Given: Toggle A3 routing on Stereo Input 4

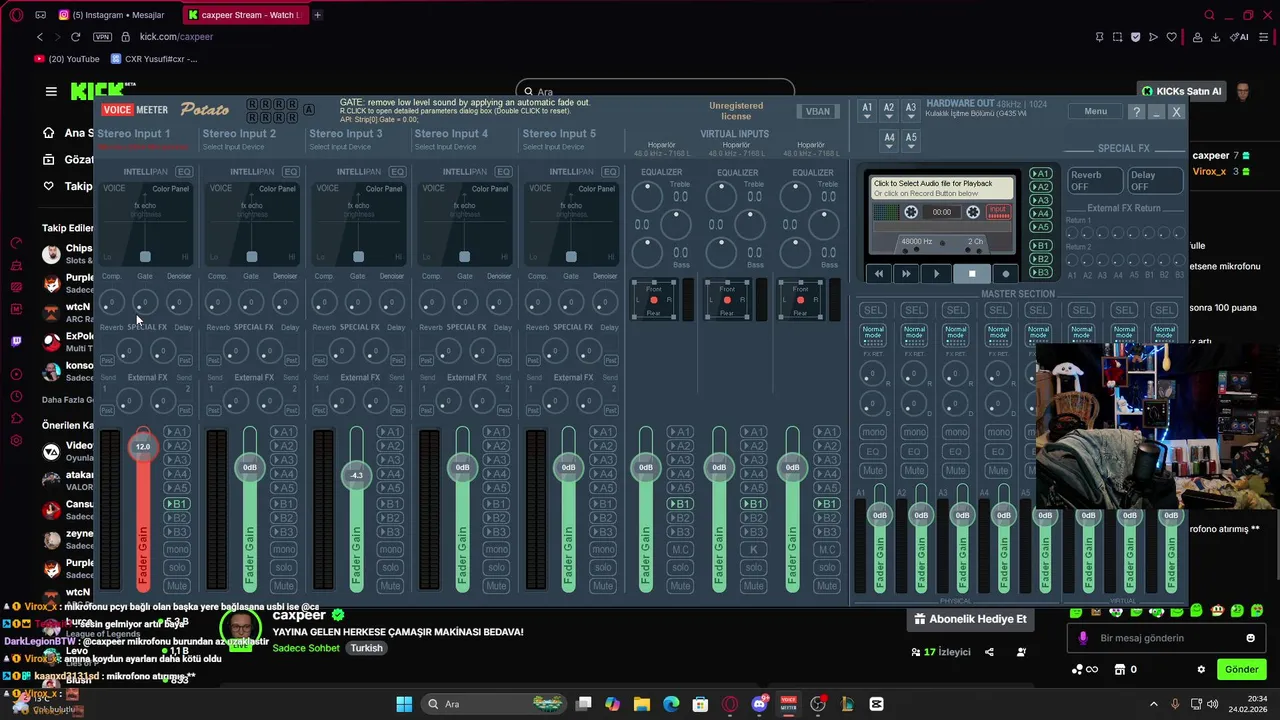Looking at the screenshot, I should pos(497,460).
